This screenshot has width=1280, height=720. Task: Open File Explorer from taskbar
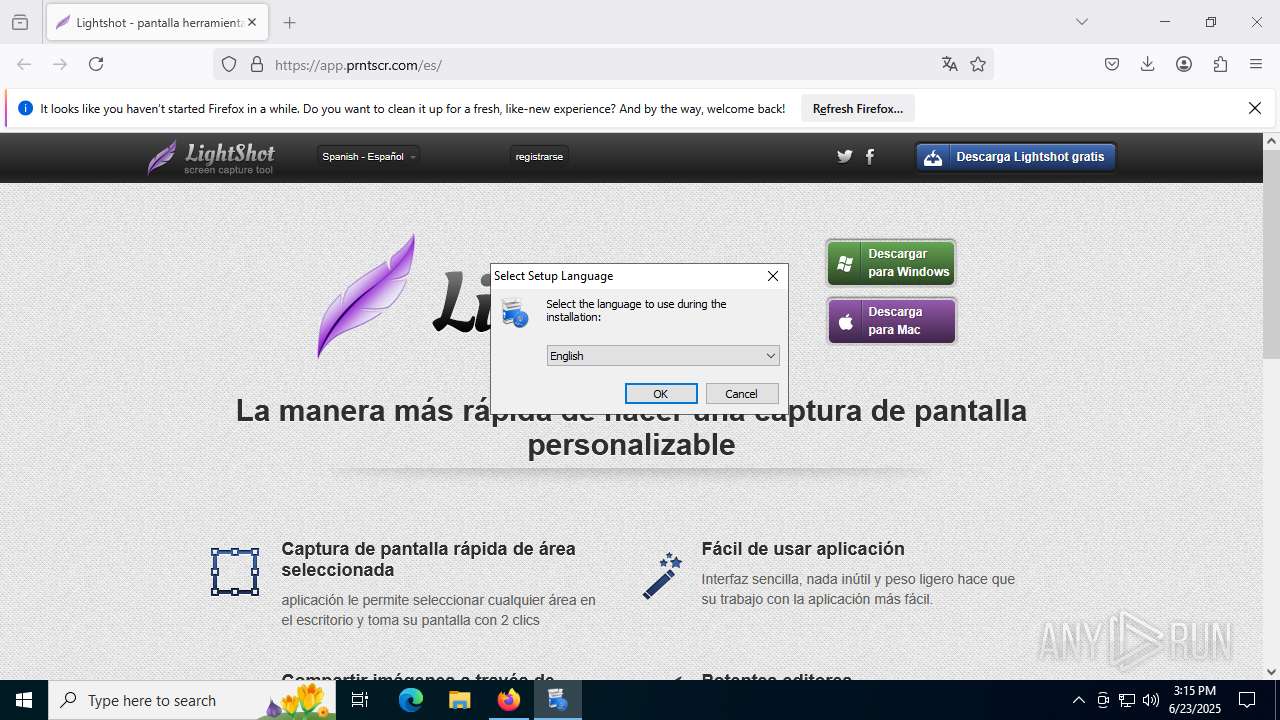(x=459, y=700)
